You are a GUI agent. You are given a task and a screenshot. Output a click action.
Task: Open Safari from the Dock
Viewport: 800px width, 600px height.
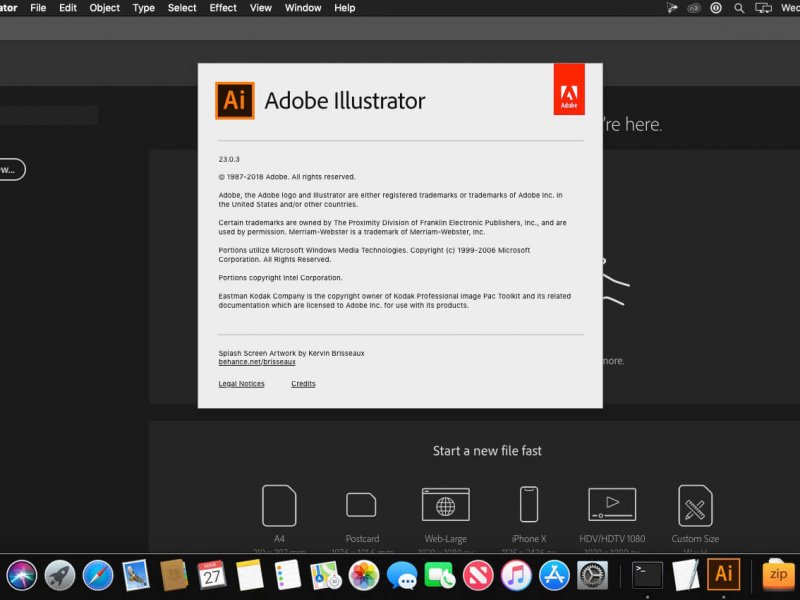[x=97, y=575]
